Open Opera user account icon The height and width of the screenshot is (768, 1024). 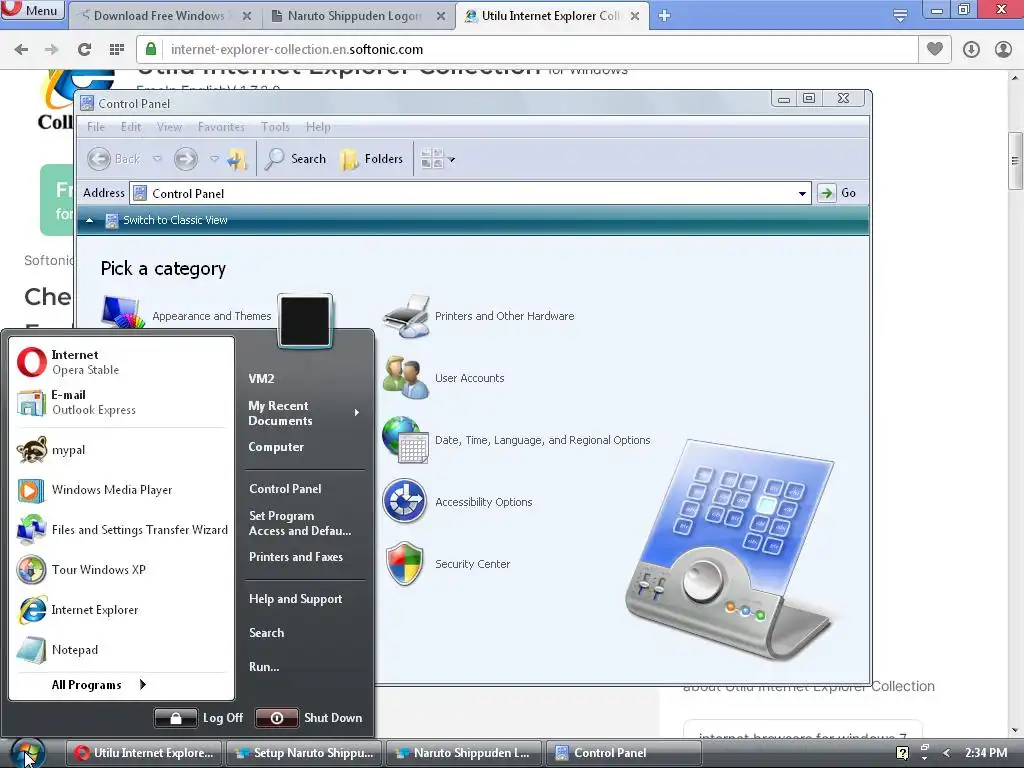(1003, 49)
